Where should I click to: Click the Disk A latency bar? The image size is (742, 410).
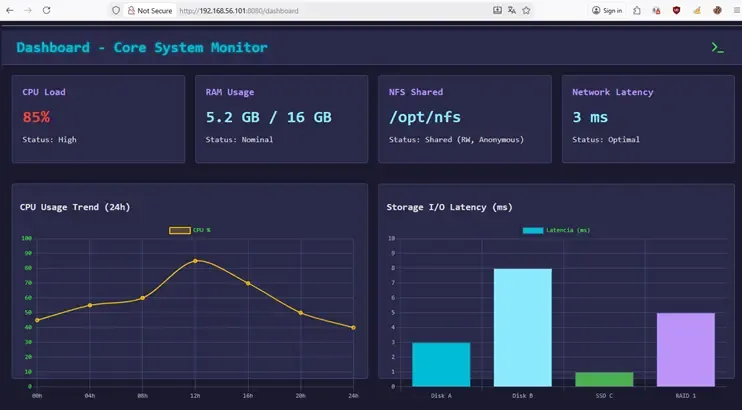pyautogui.click(x=441, y=365)
